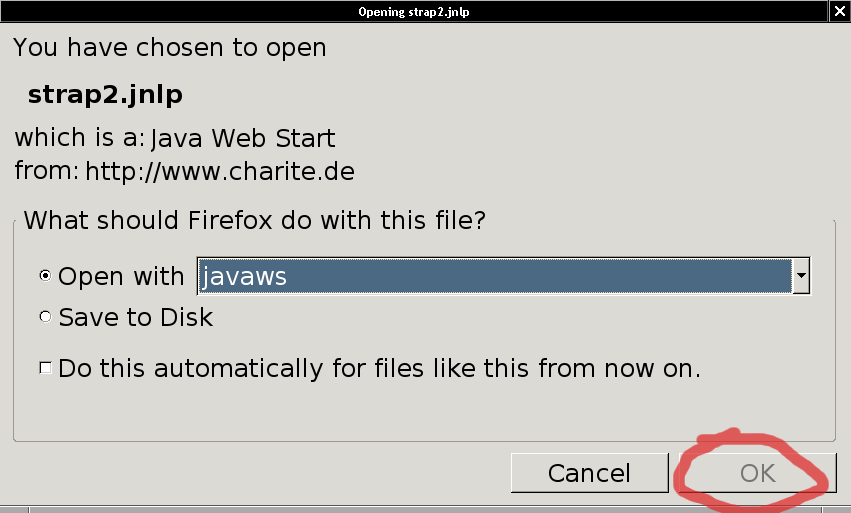
Task: Expand the dropdown arrow beside javaws
Action: pyautogui.click(x=800, y=276)
